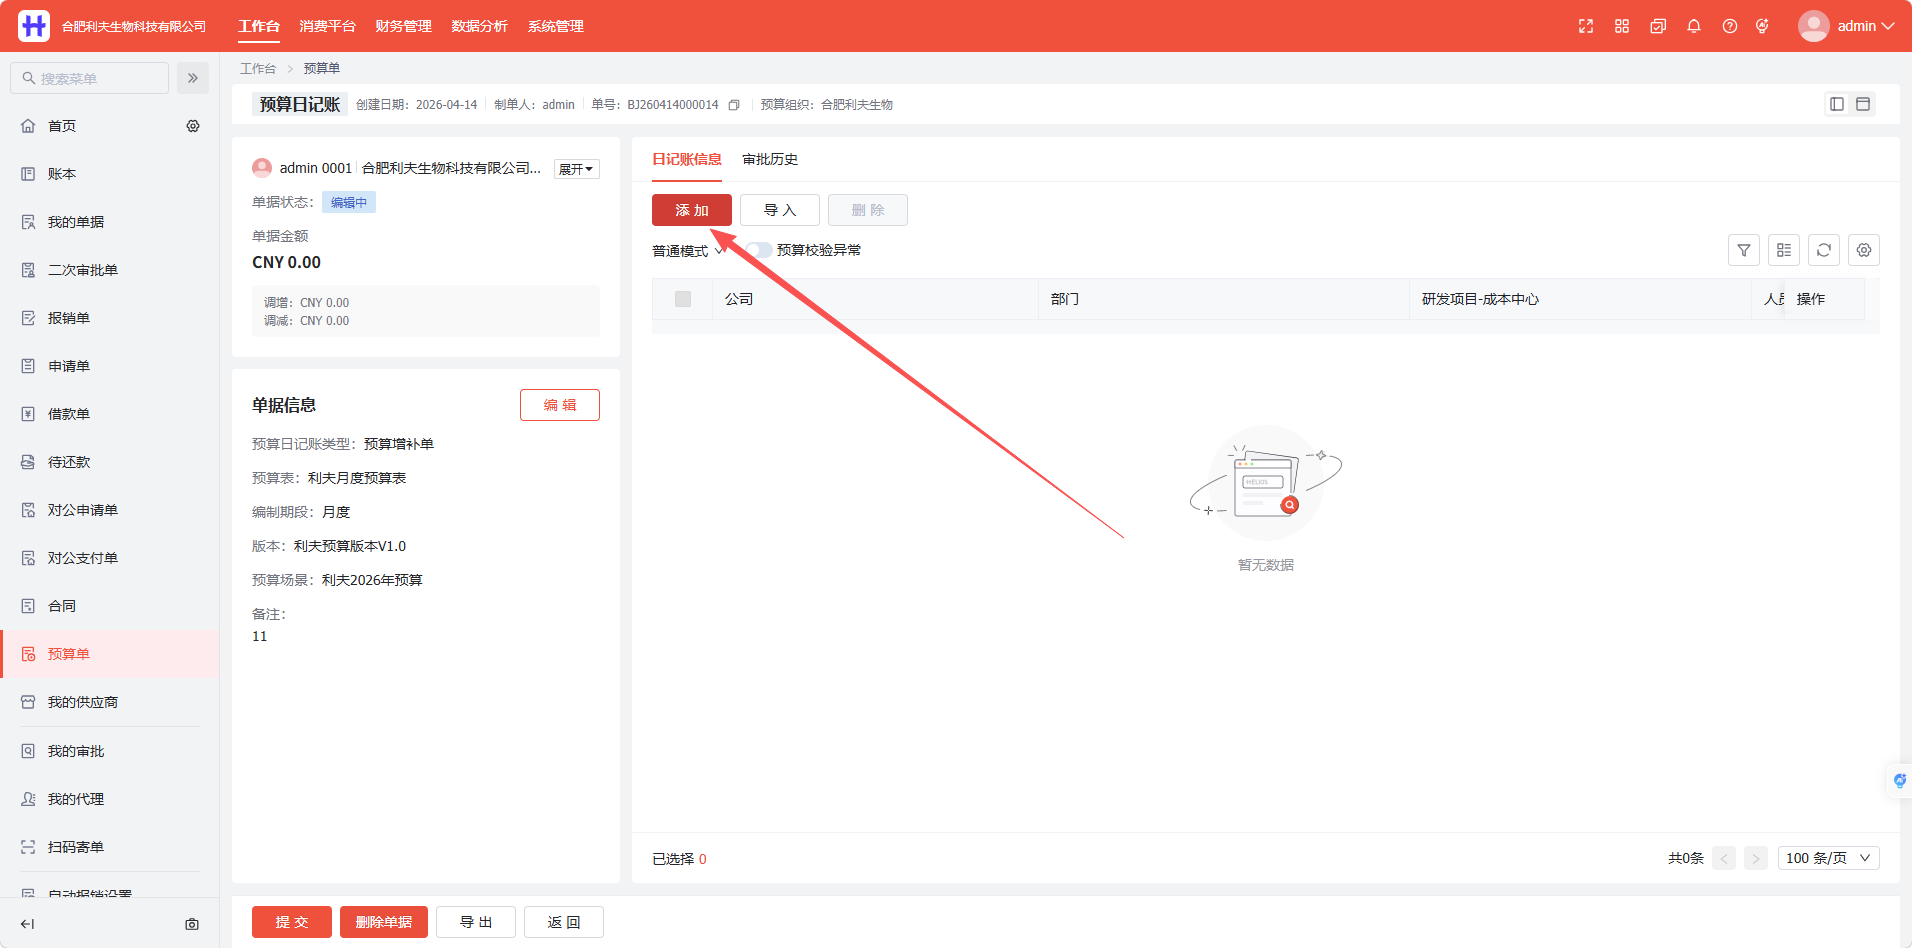
Task: Click the help question mark icon
Action: (1730, 26)
